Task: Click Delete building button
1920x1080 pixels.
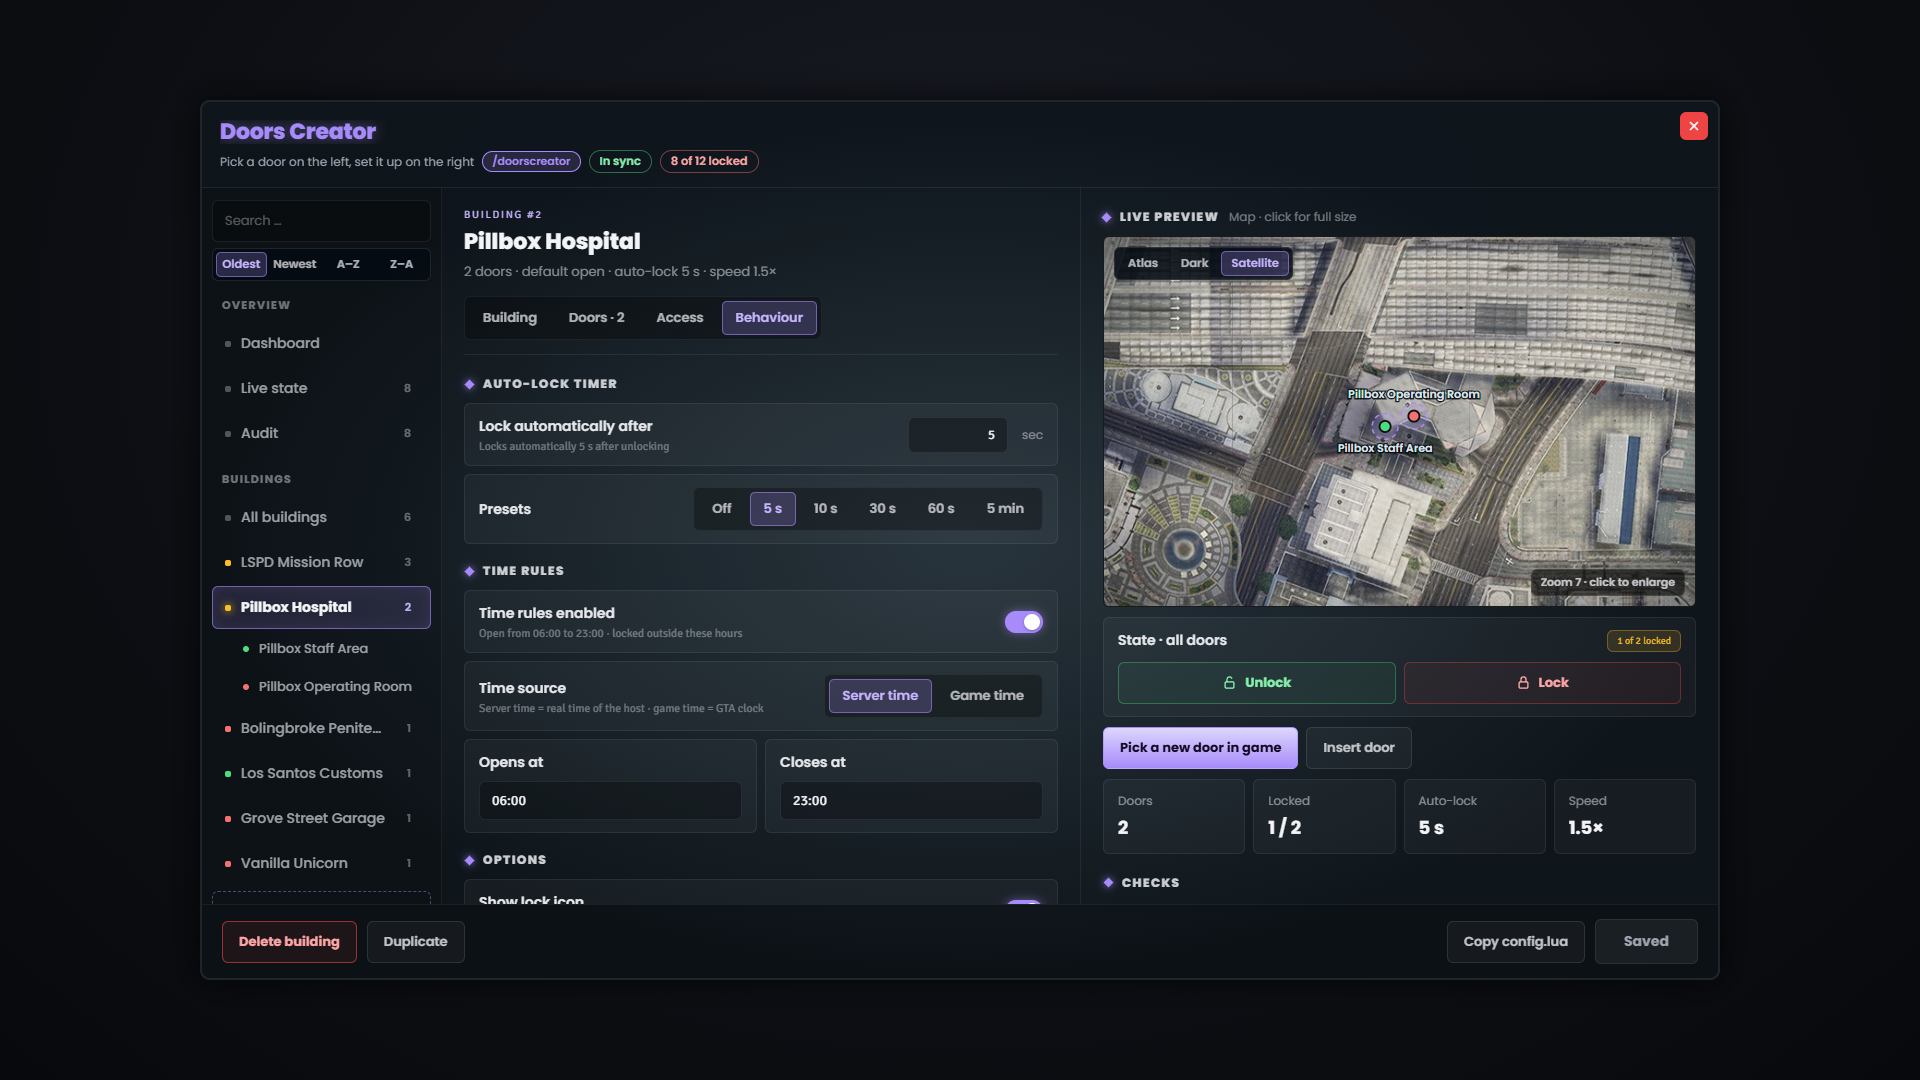Action: 289,942
